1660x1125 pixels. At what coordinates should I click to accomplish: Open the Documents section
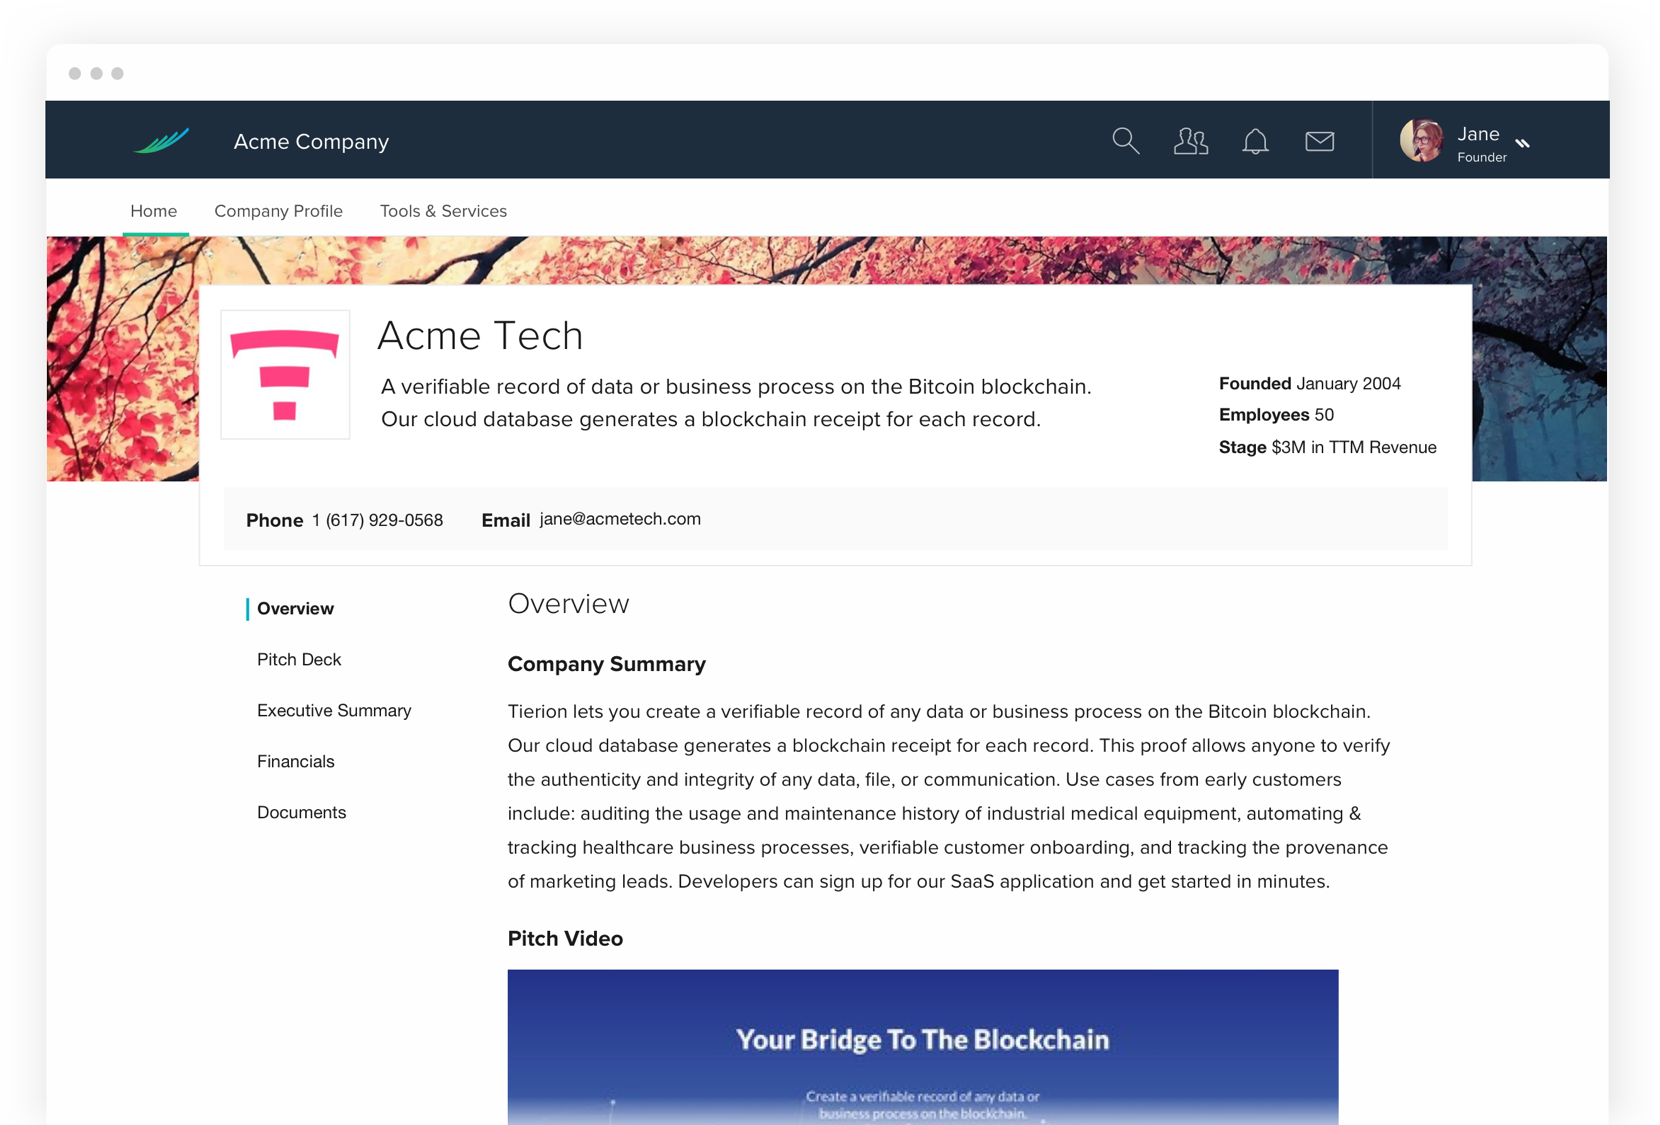[301, 812]
